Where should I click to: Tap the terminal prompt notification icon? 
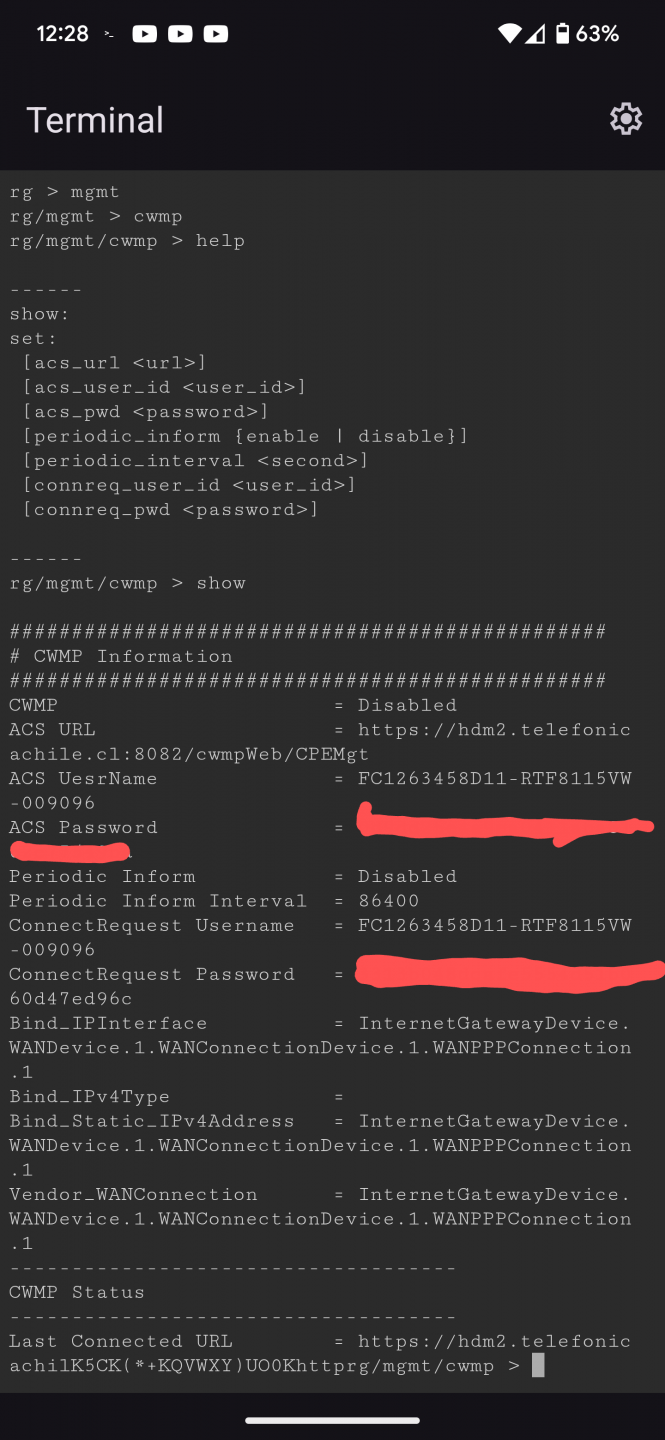[x=109, y=34]
